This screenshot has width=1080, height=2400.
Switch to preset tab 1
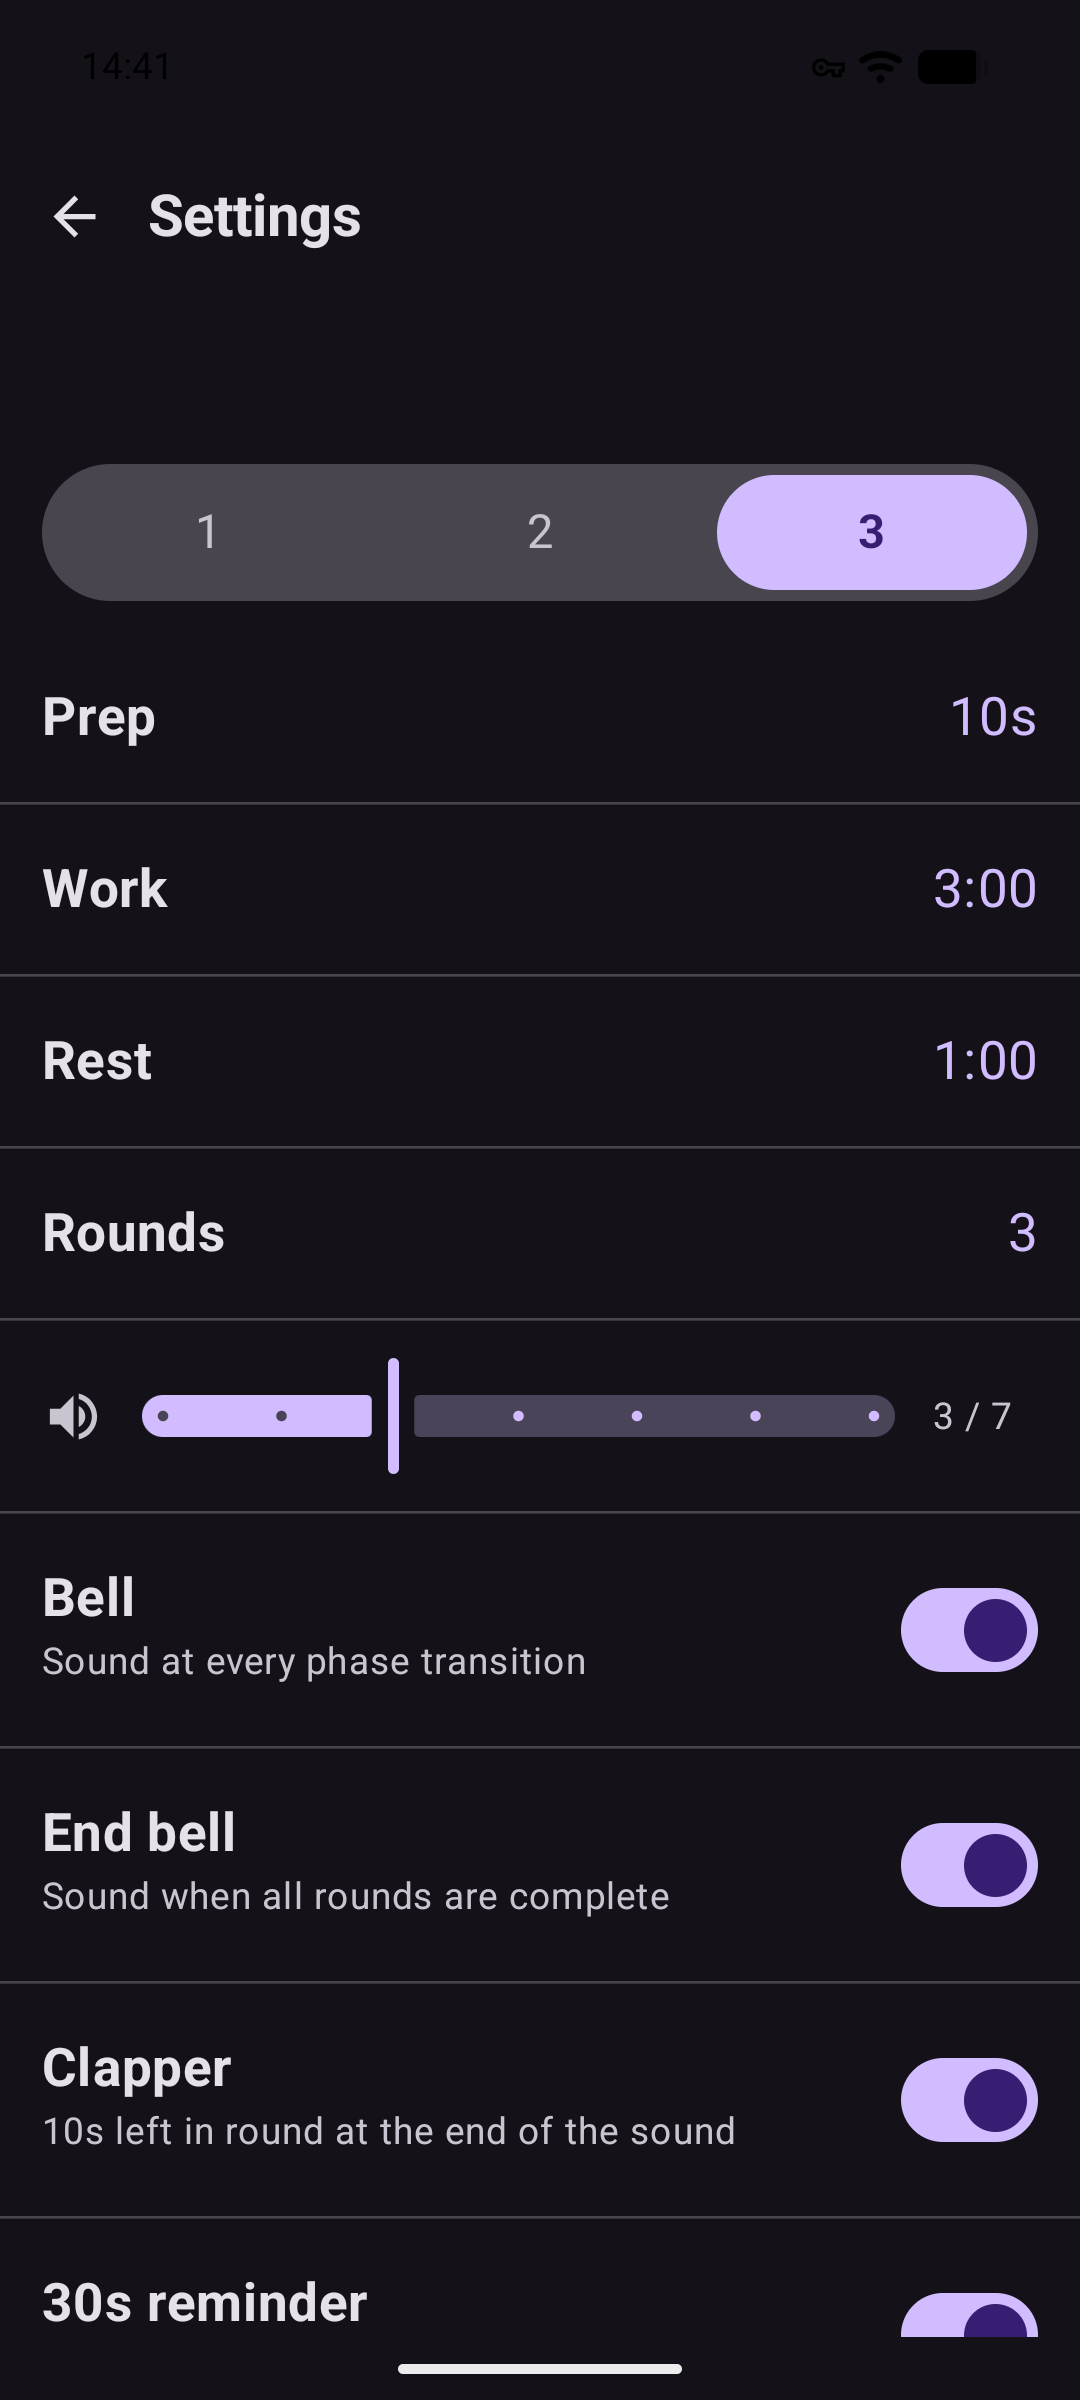tap(208, 532)
